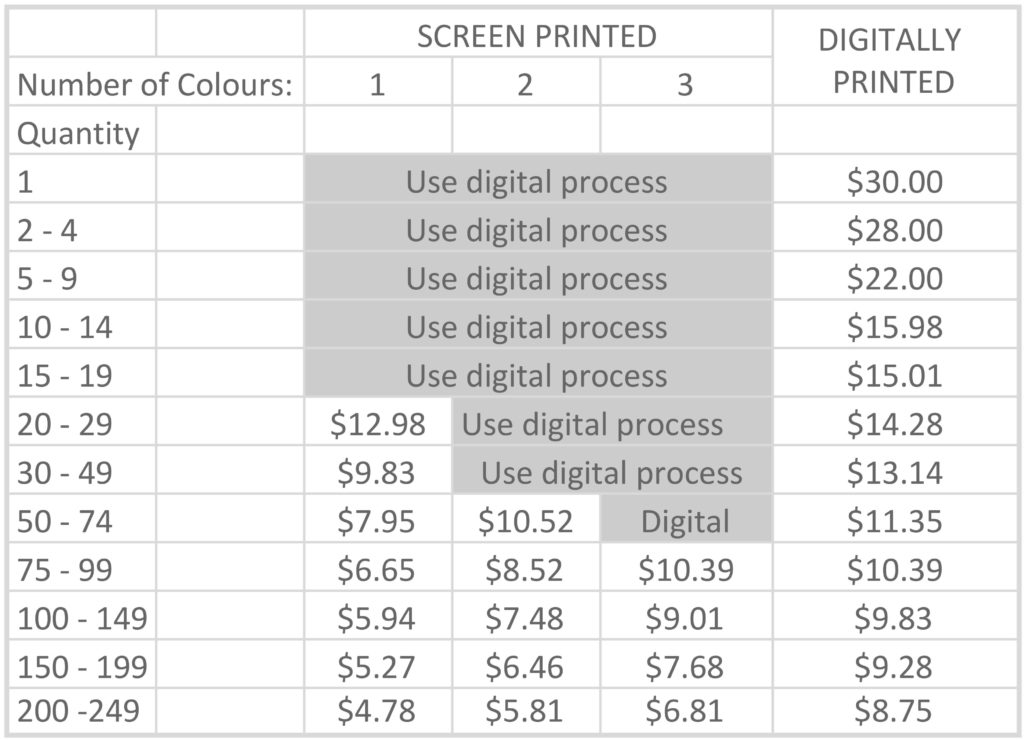The width and height of the screenshot is (1024, 740).
Task: Select the $4.78 price in 200 -249 row
Action: (x=378, y=711)
